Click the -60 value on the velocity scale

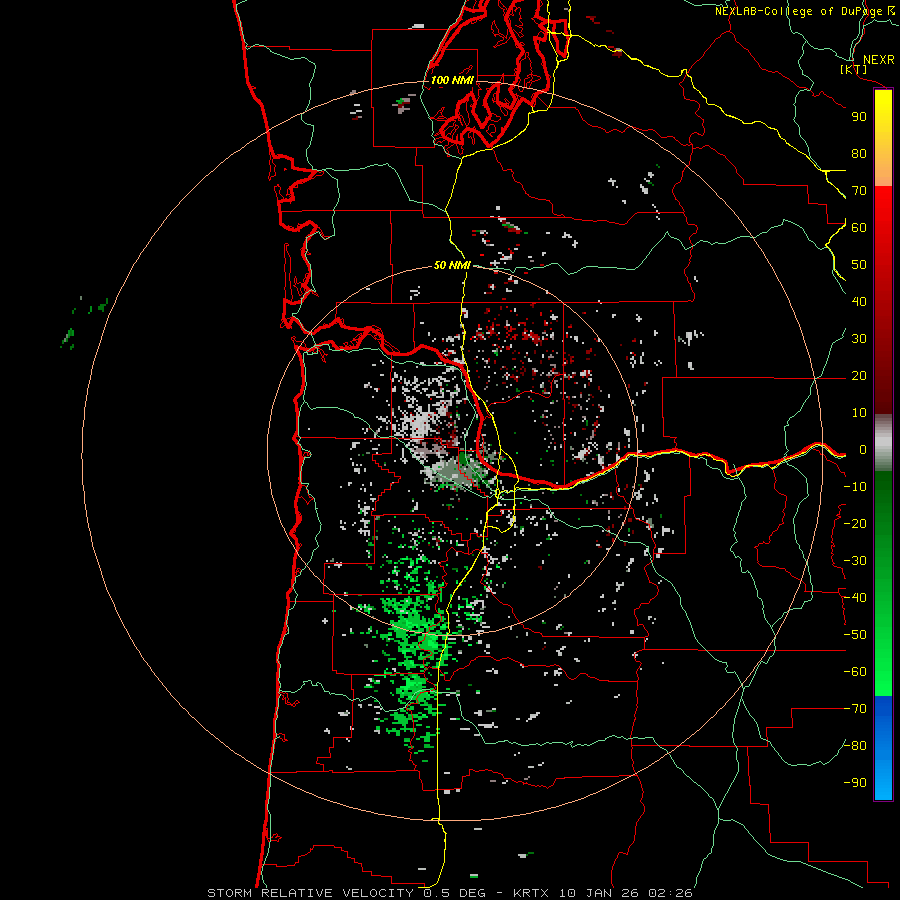(x=855, y=672)
